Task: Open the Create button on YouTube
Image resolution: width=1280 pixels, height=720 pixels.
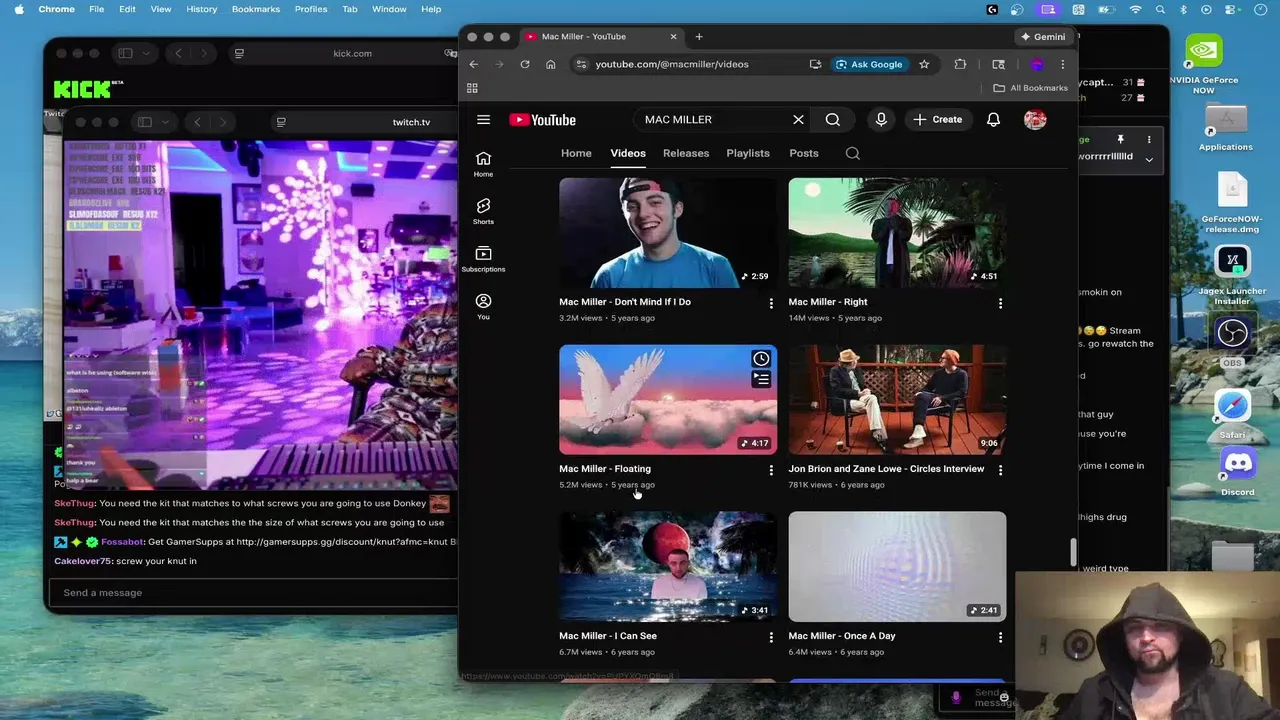Action: [x=937, y=120]
